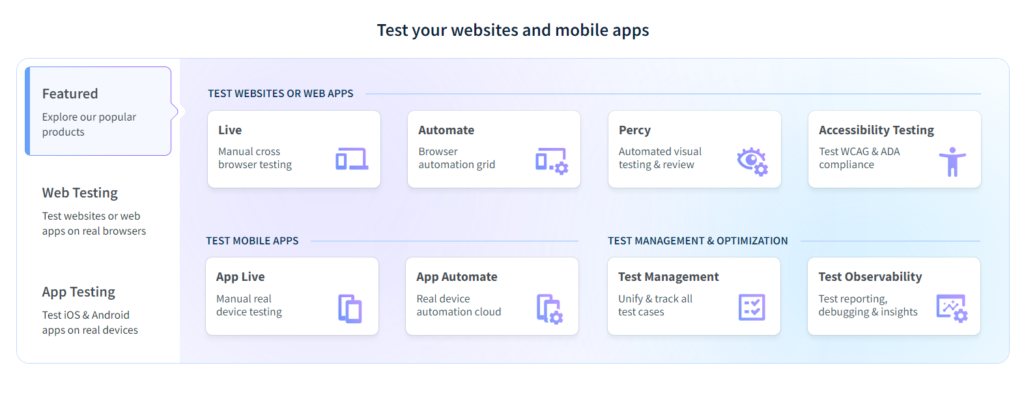1024x393 pixels.
Task: Switch to the Web Testing tab
Action: [x=99, y=211]
